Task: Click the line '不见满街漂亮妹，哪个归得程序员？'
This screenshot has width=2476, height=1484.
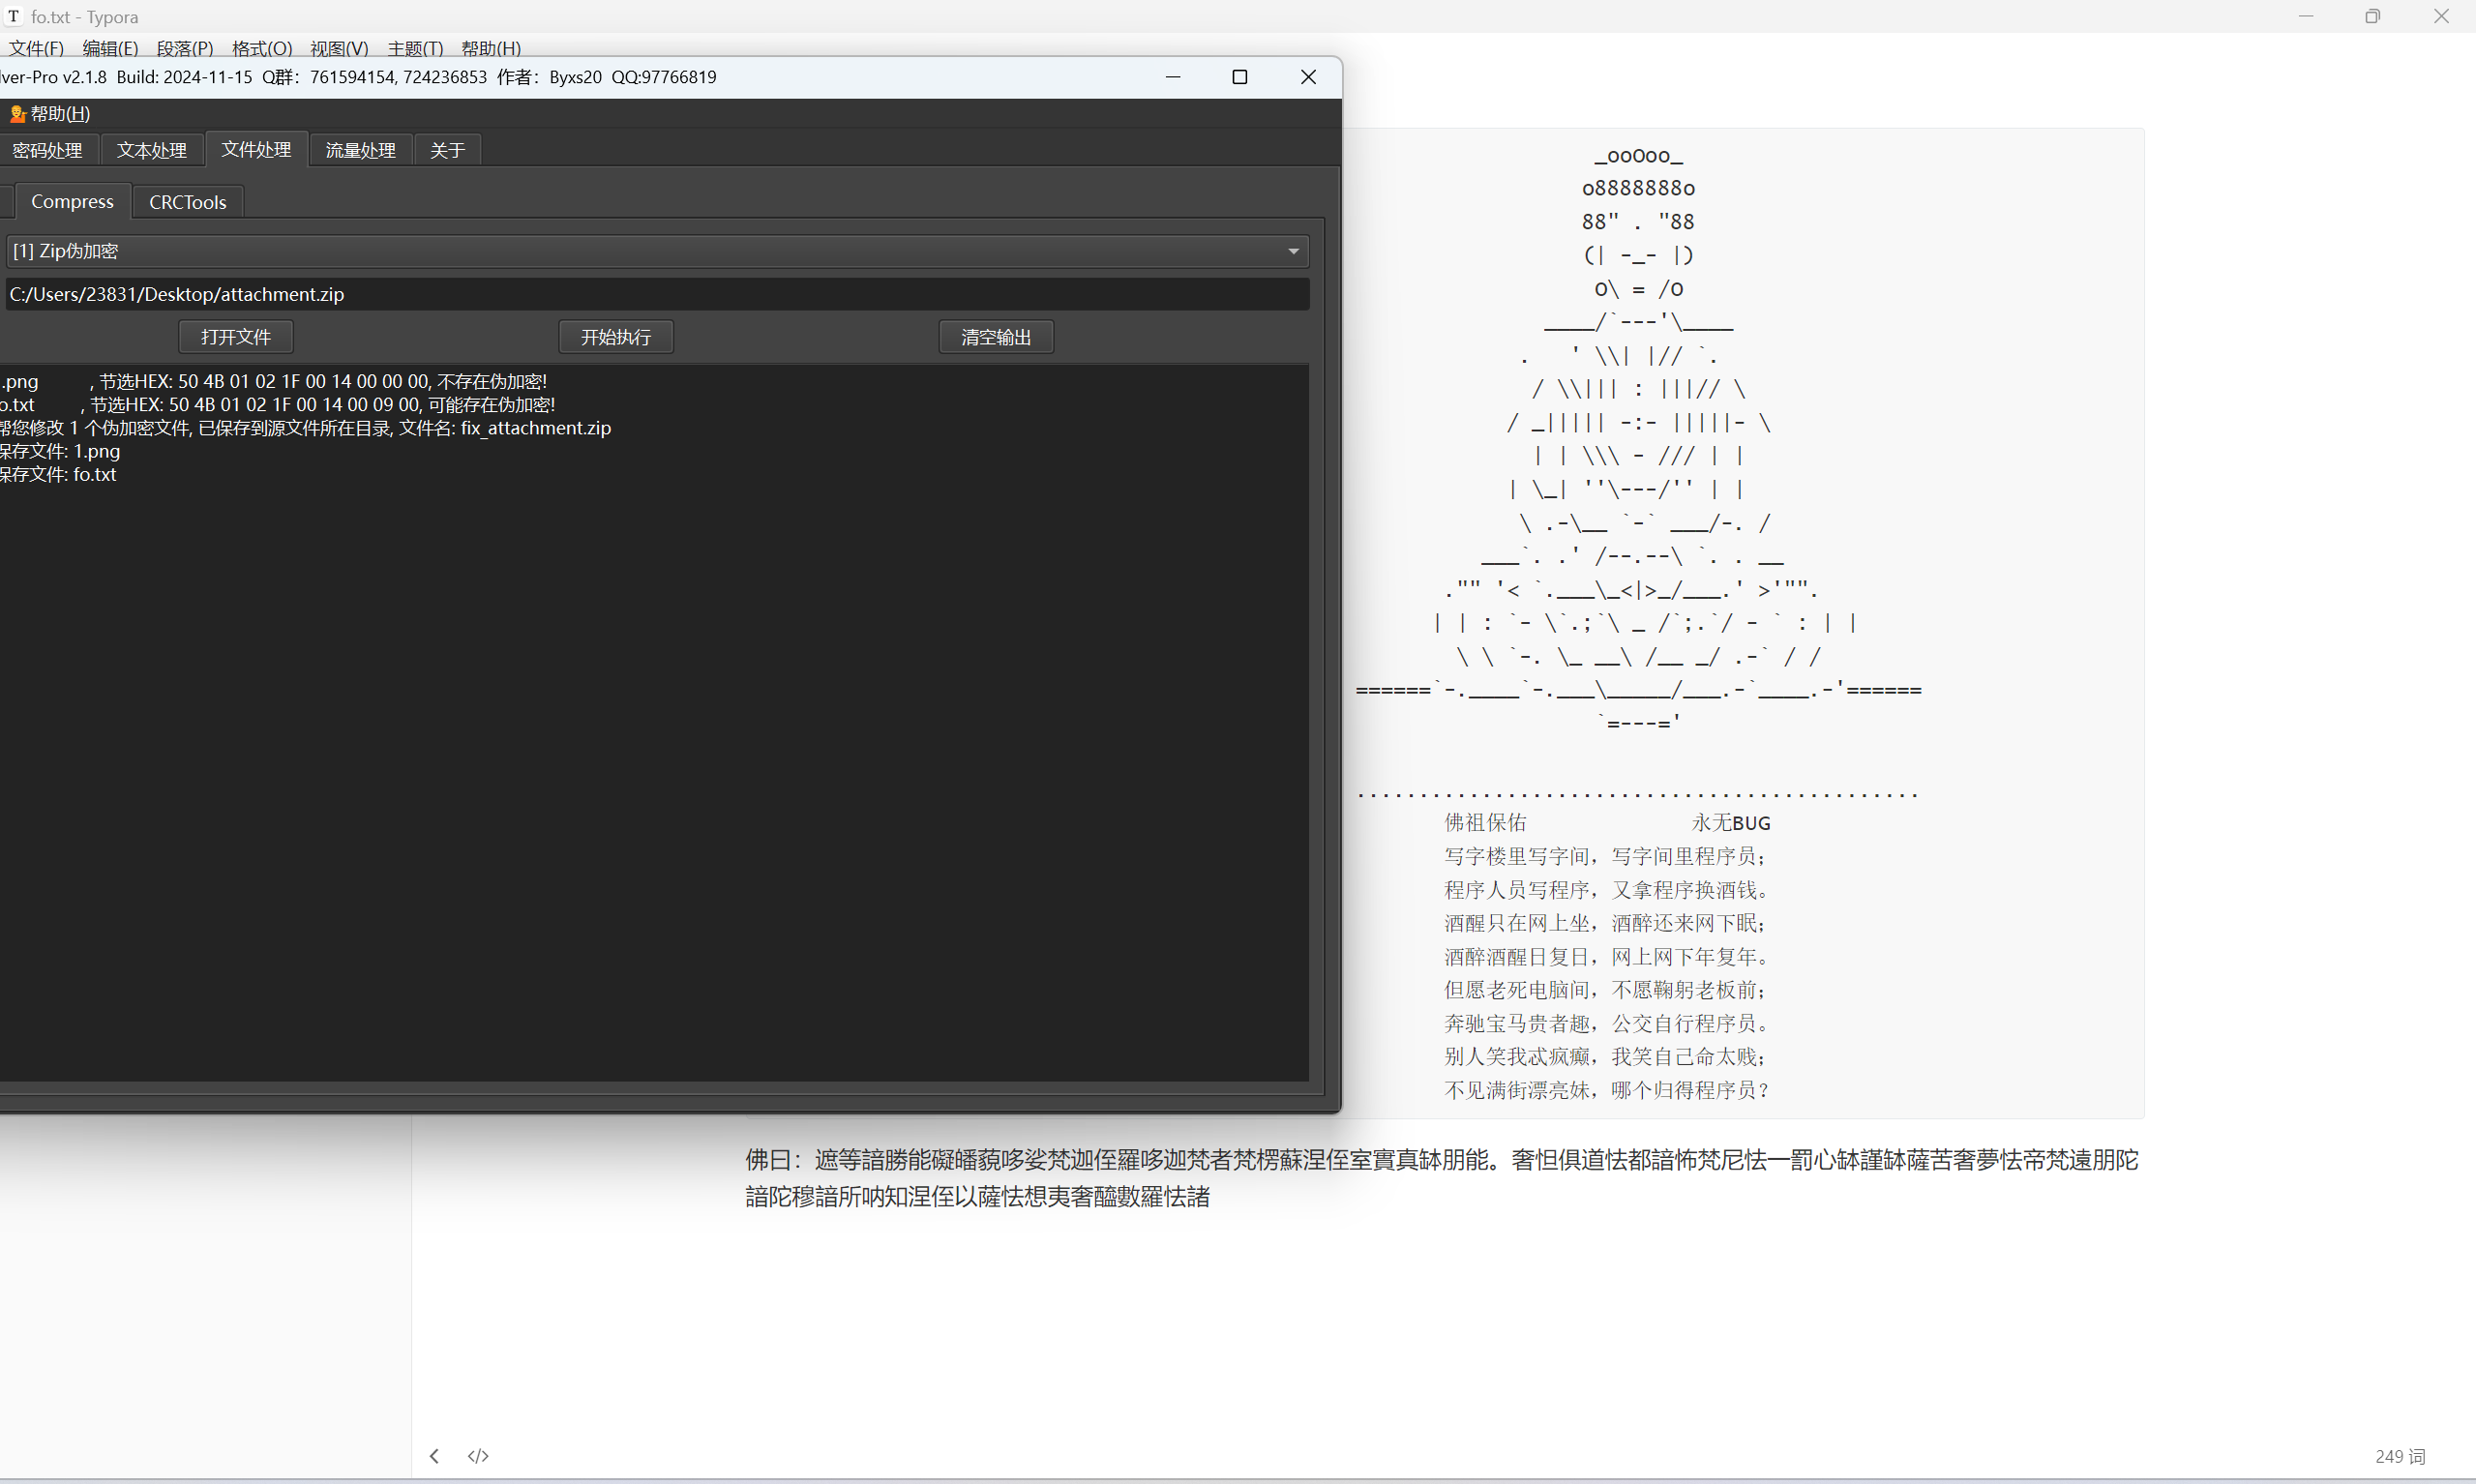Action: pyautogui.click(x=1607, y=1090)
